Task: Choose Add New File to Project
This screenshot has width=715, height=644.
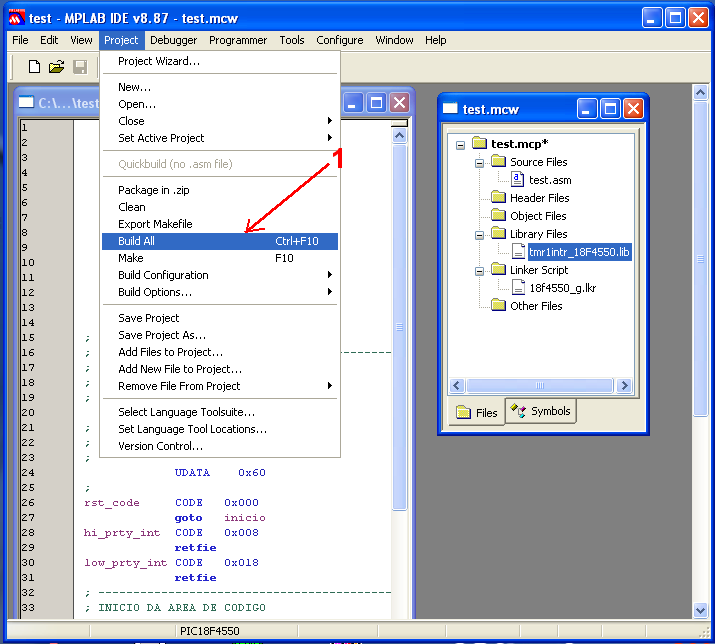Action: click(220, 369)
